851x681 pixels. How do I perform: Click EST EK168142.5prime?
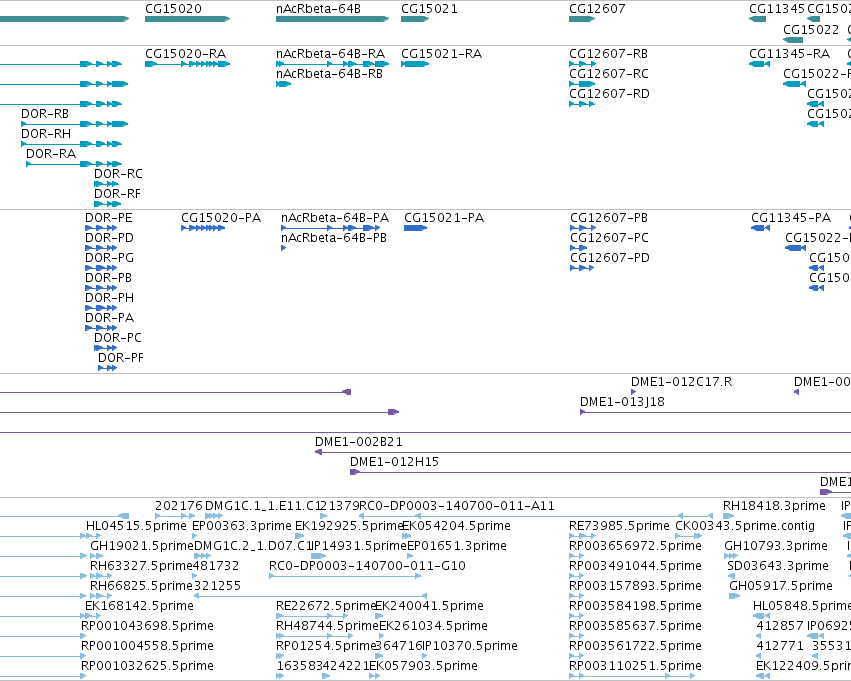coord(139,606)
